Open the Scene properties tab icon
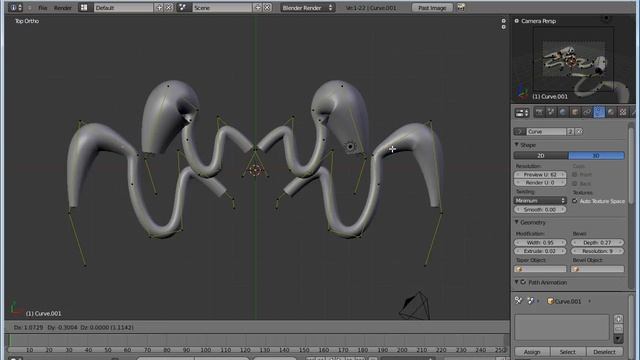Viewport: 640px width, 360px height. (x=551, y=112)
